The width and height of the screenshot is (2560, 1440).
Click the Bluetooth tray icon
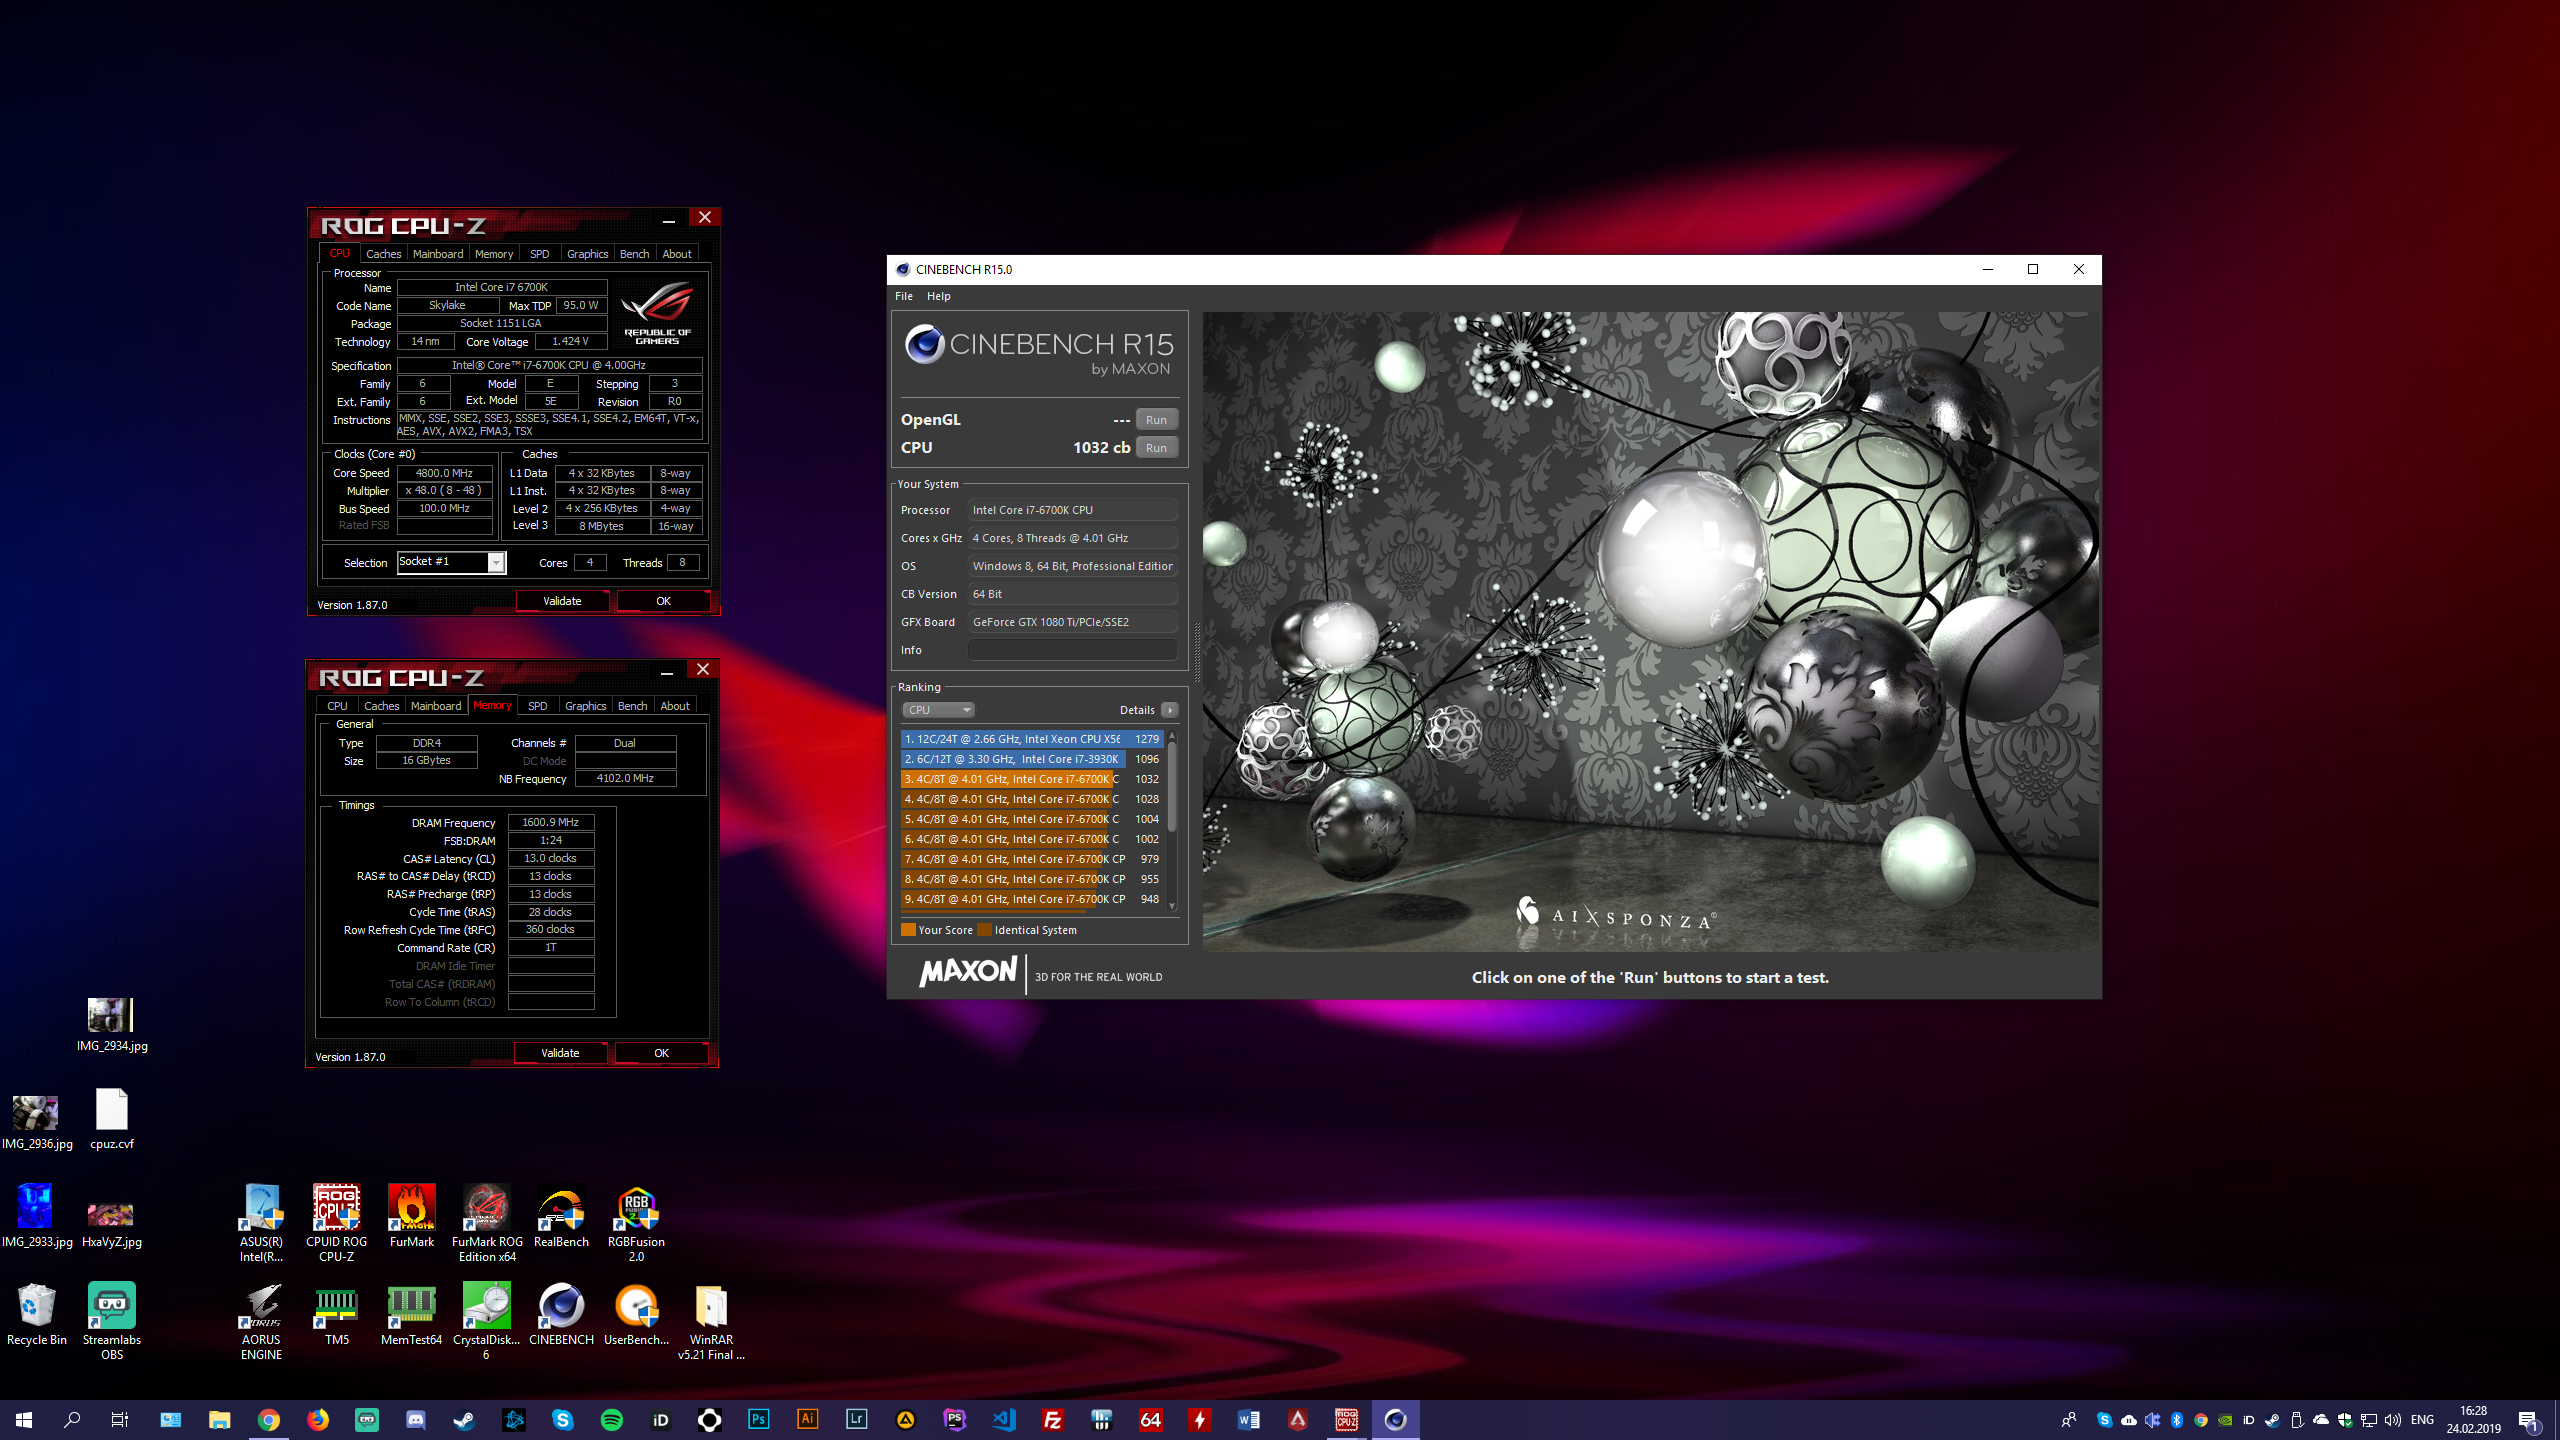2177,1420
